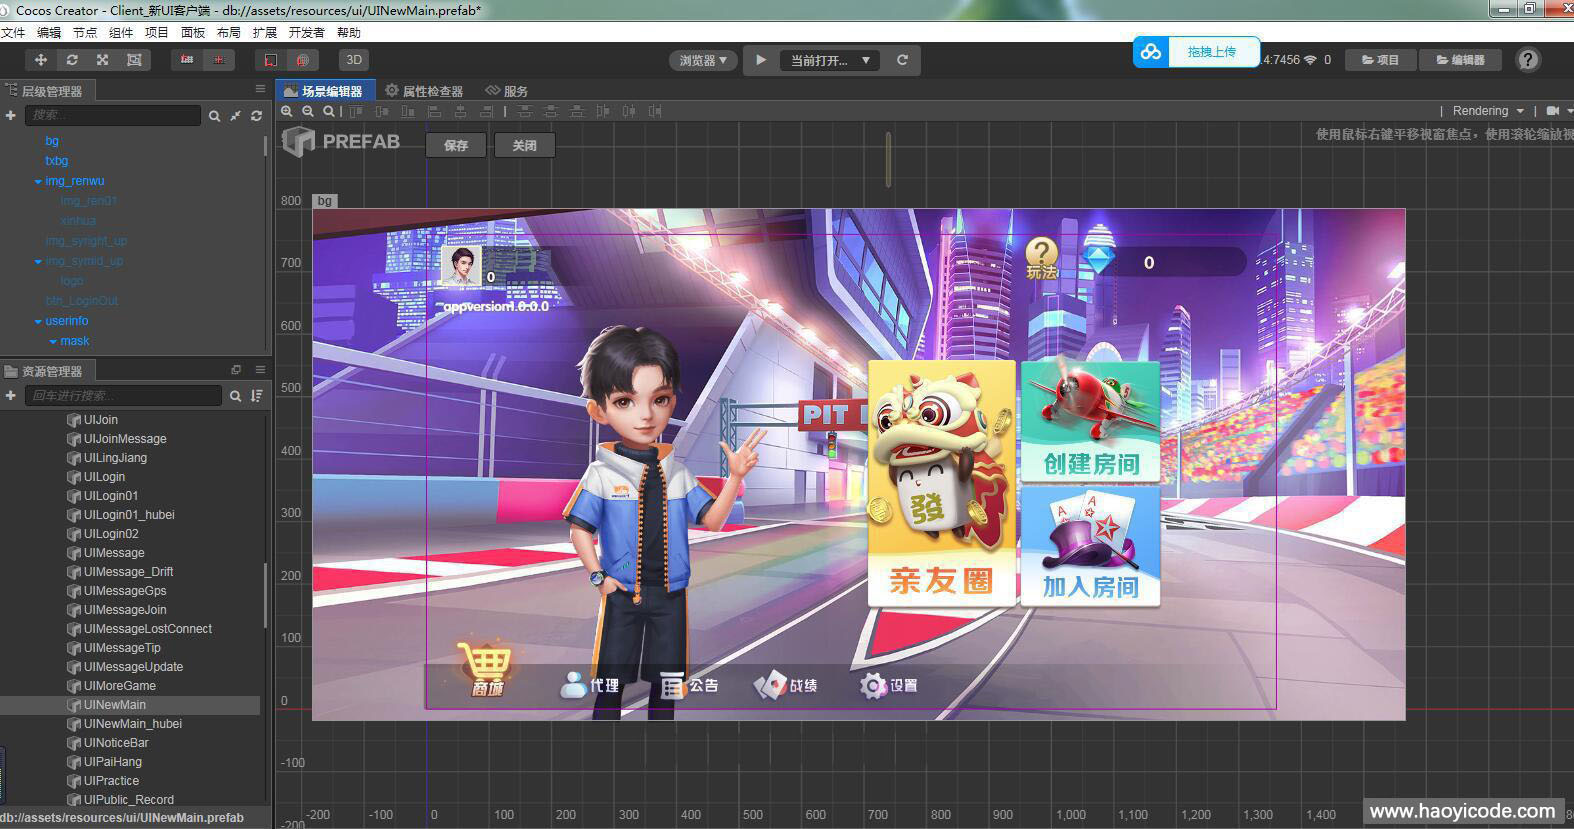The width and height of the screenshot is (1574, 829).
Task: Click the play preview button
Action: click(761, 60)
